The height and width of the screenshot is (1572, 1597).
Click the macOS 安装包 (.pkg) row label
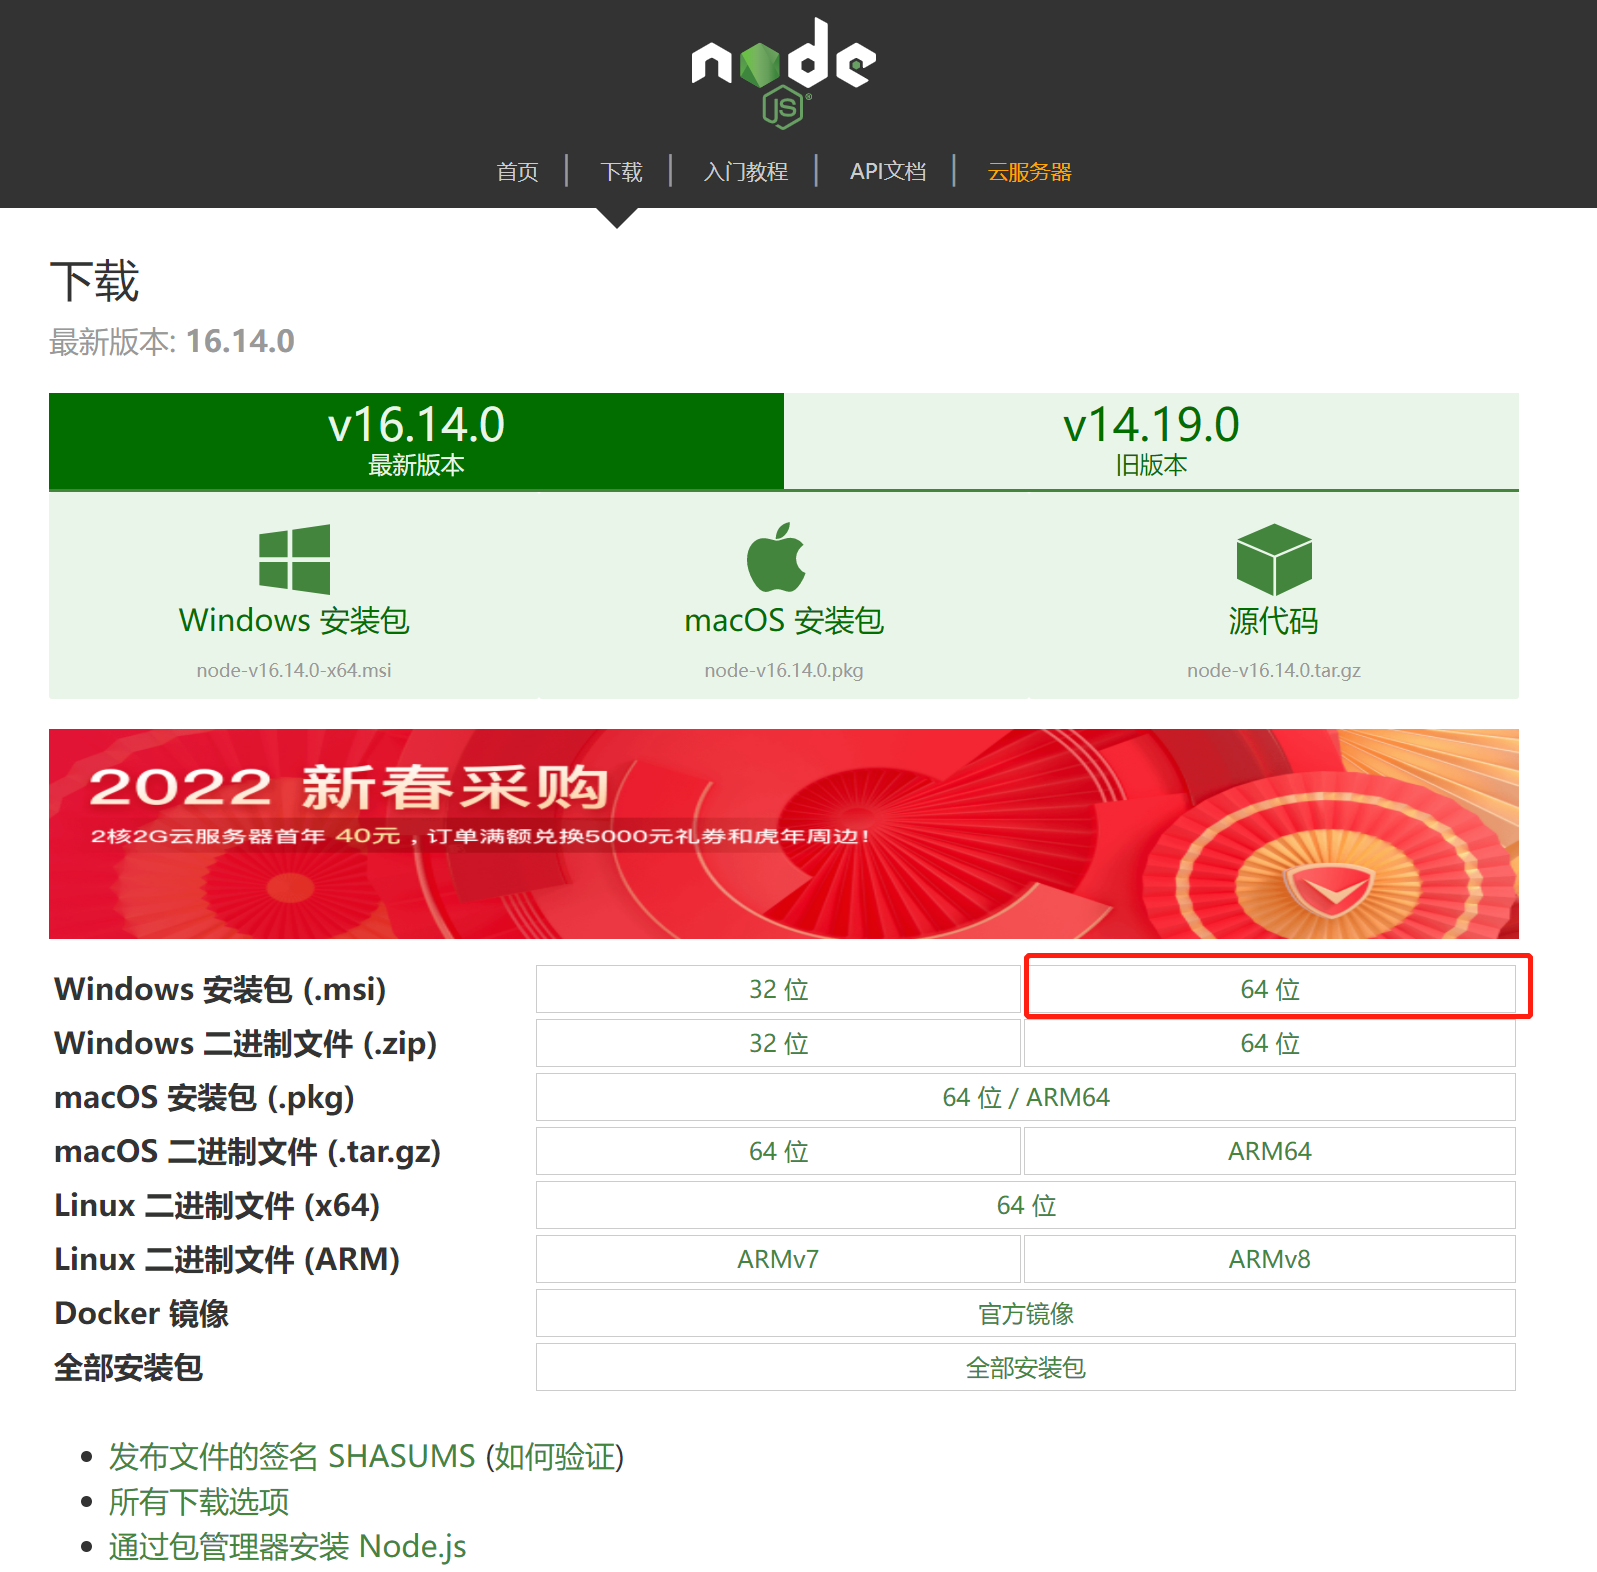[204, 1097]
